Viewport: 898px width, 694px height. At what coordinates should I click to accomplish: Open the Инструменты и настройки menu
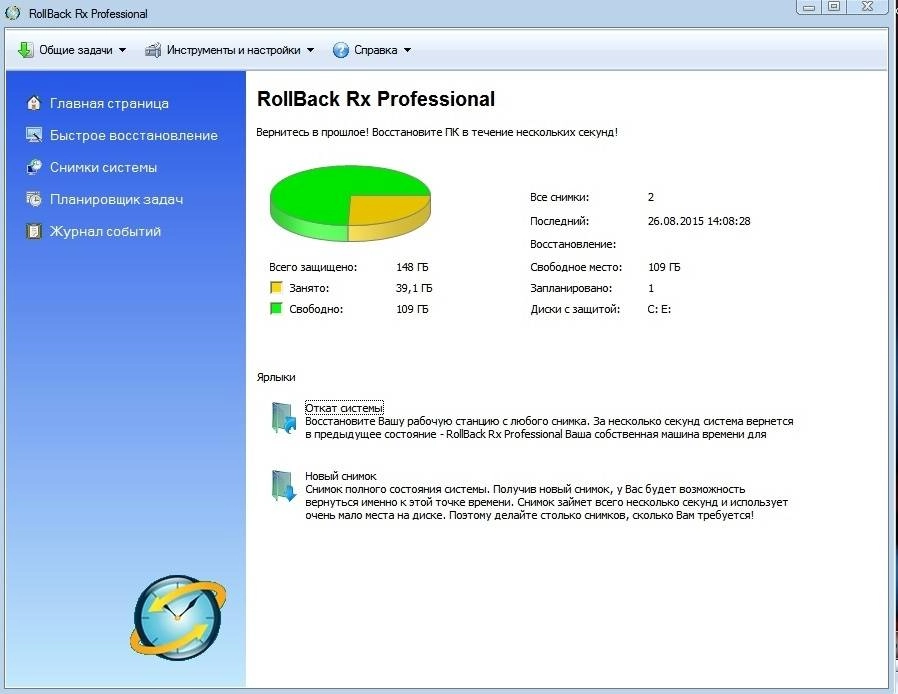coord(230,50)
